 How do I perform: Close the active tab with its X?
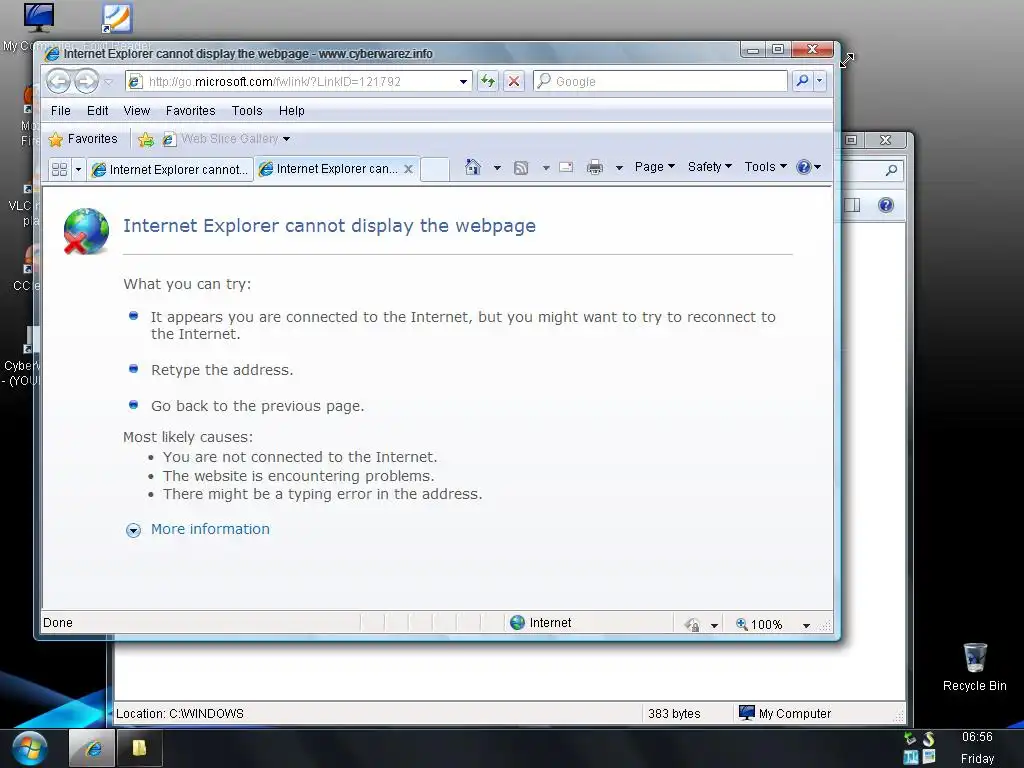pos(408,169)
